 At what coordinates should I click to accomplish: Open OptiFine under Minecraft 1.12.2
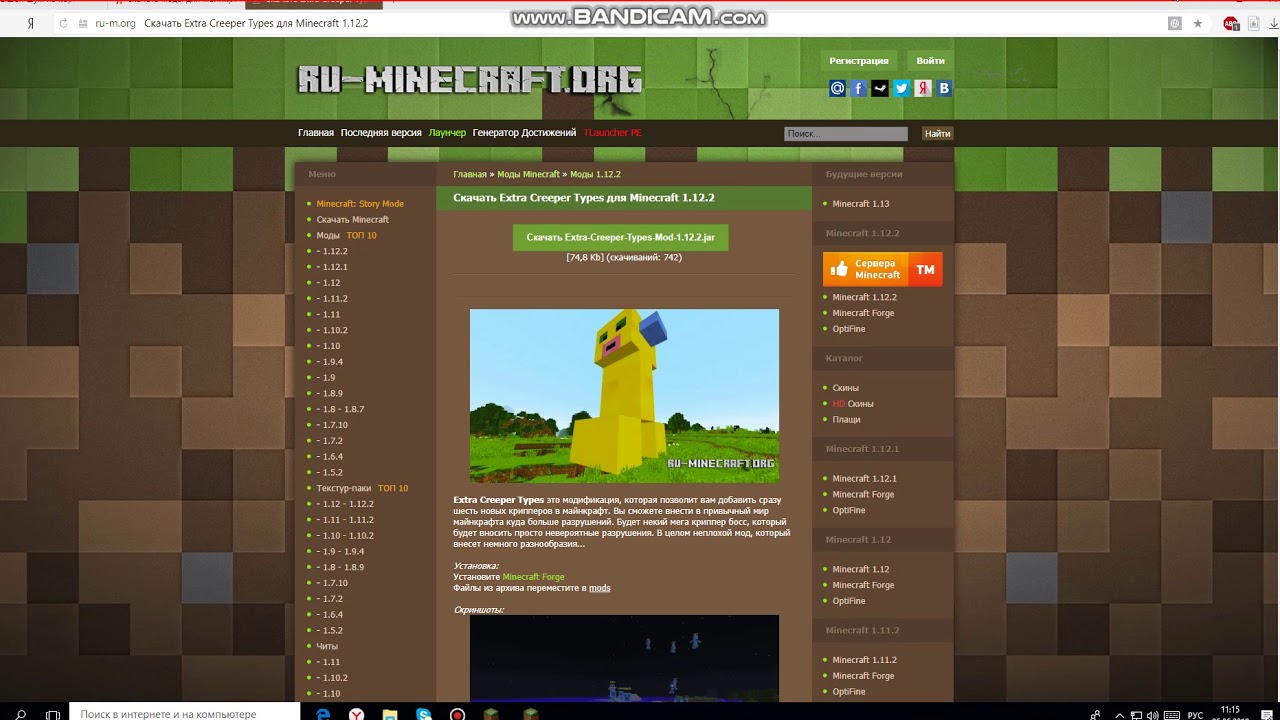[x=849, y=329]
